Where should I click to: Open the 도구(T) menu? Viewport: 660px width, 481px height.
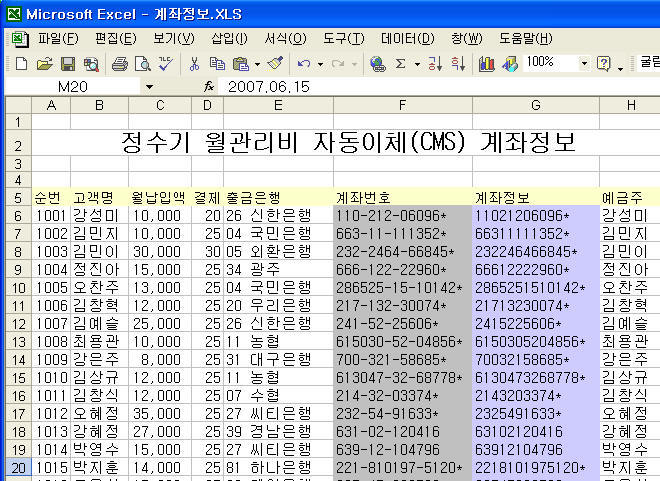(343, 39)
